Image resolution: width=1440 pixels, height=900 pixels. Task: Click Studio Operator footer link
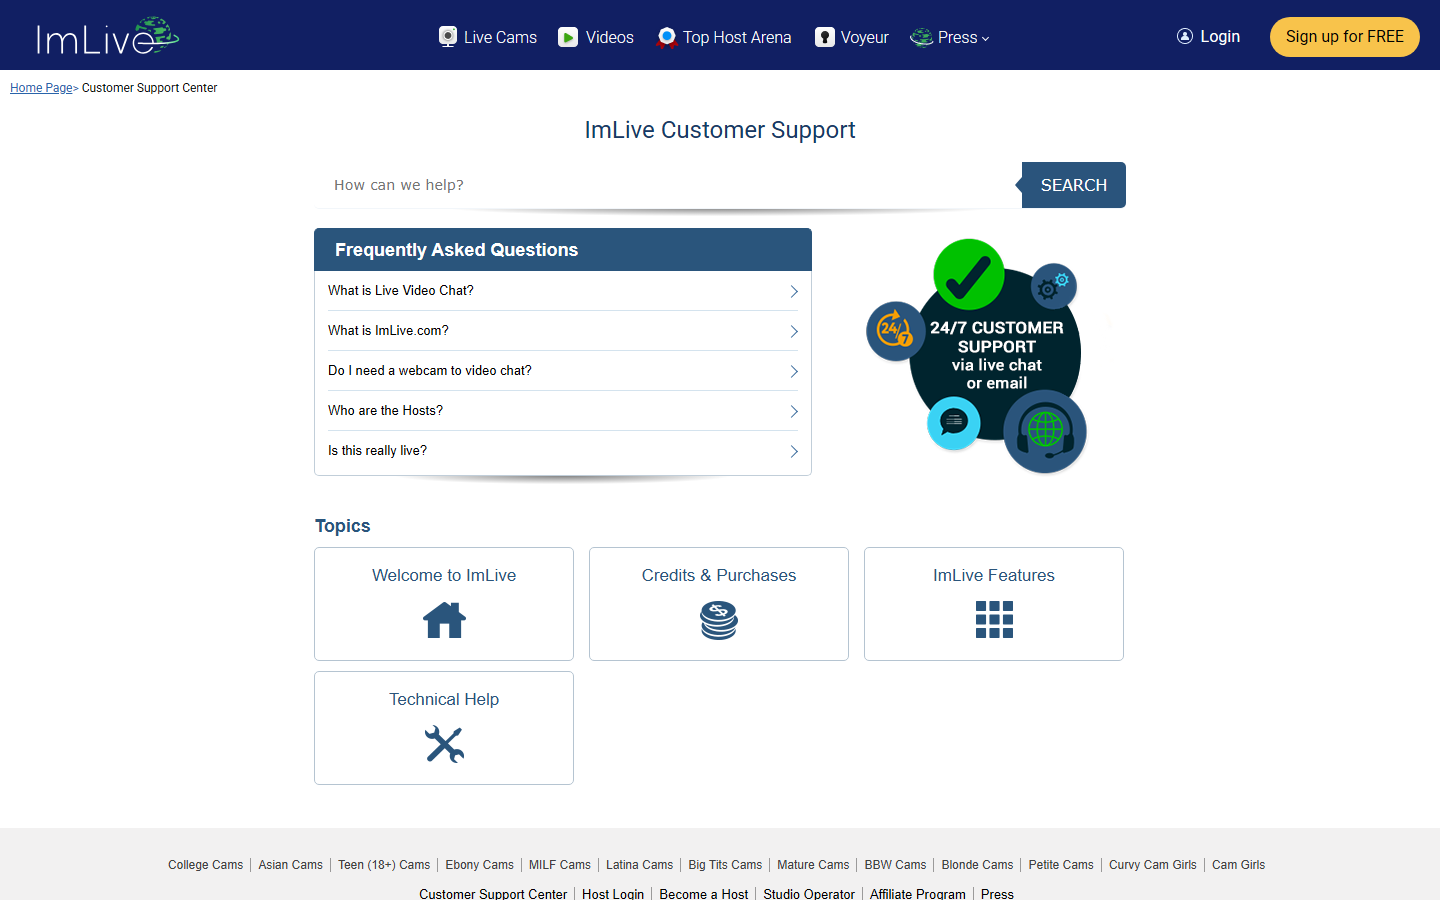809,893
